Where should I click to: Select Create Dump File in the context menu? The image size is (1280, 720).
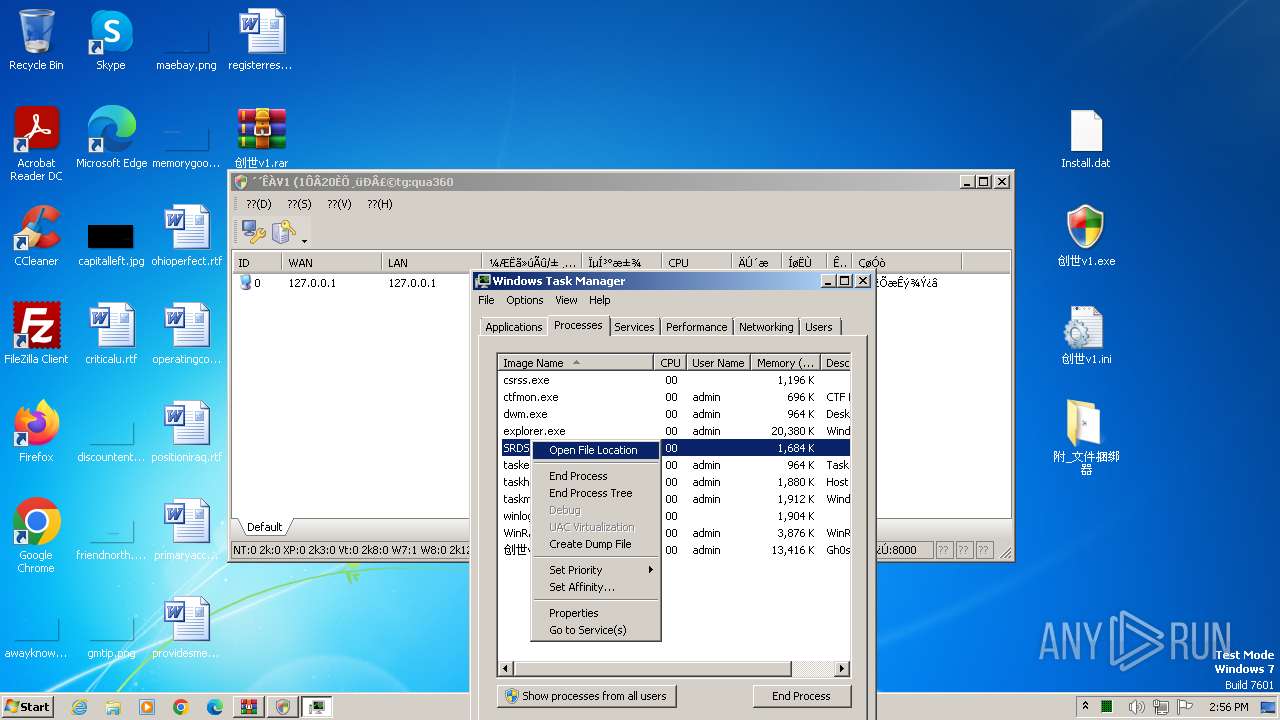point(596,544)
